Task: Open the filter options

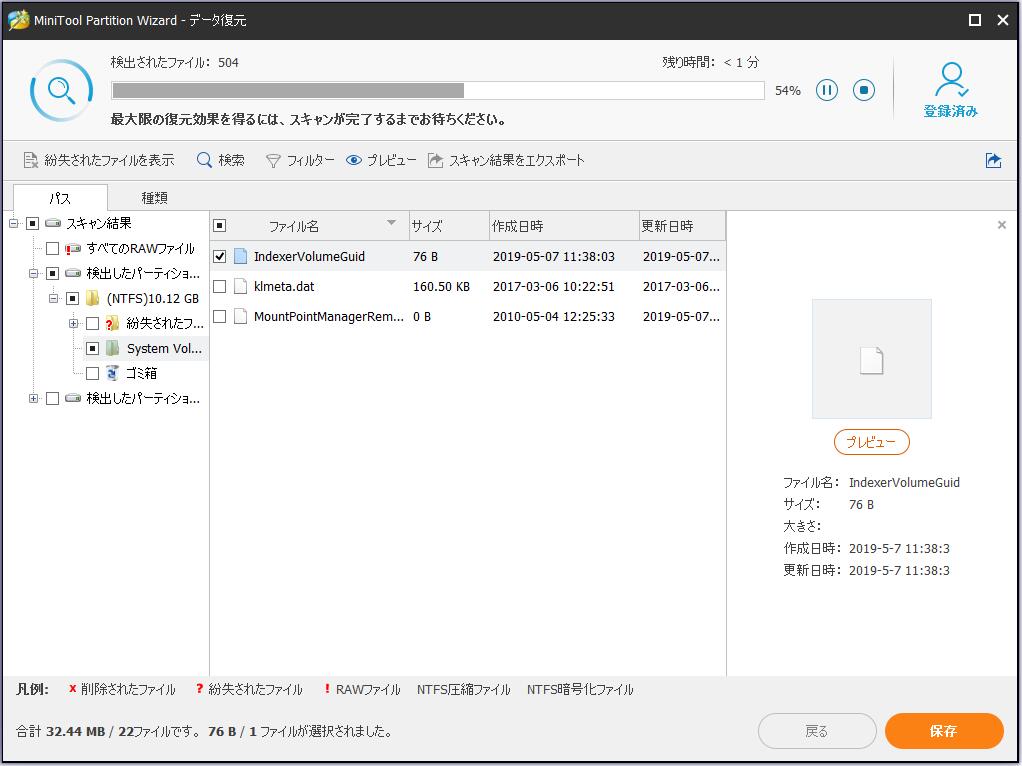Action: 300,160
